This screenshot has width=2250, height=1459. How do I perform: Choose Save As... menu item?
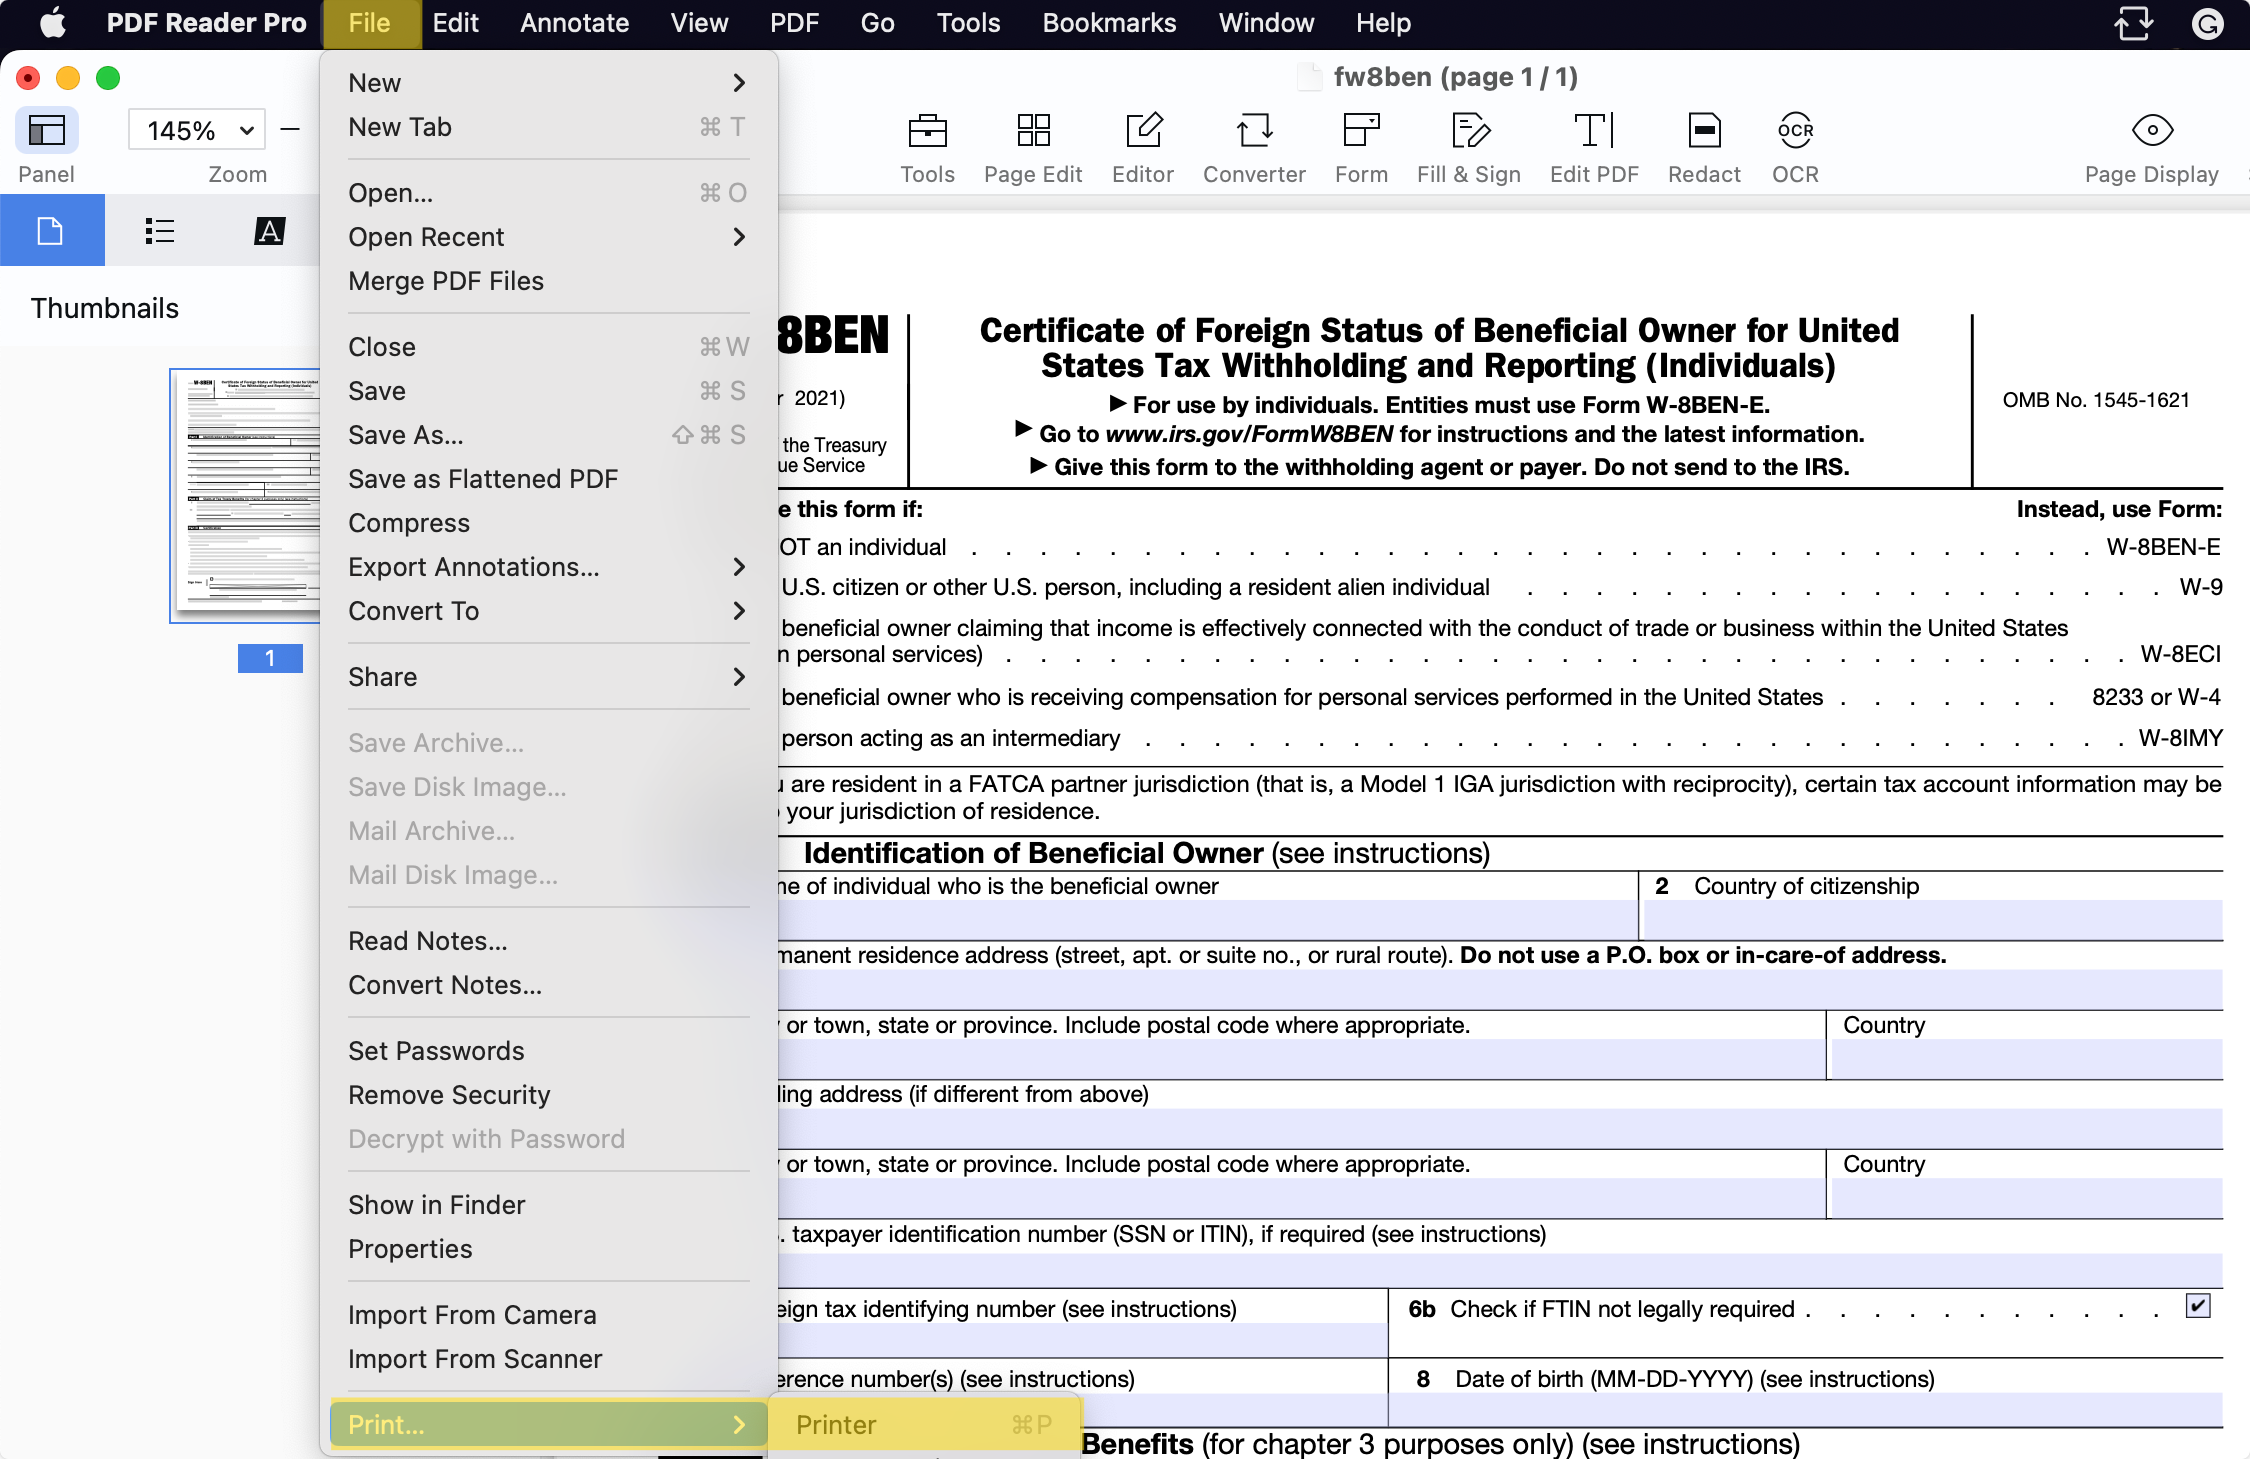[548, 435]
